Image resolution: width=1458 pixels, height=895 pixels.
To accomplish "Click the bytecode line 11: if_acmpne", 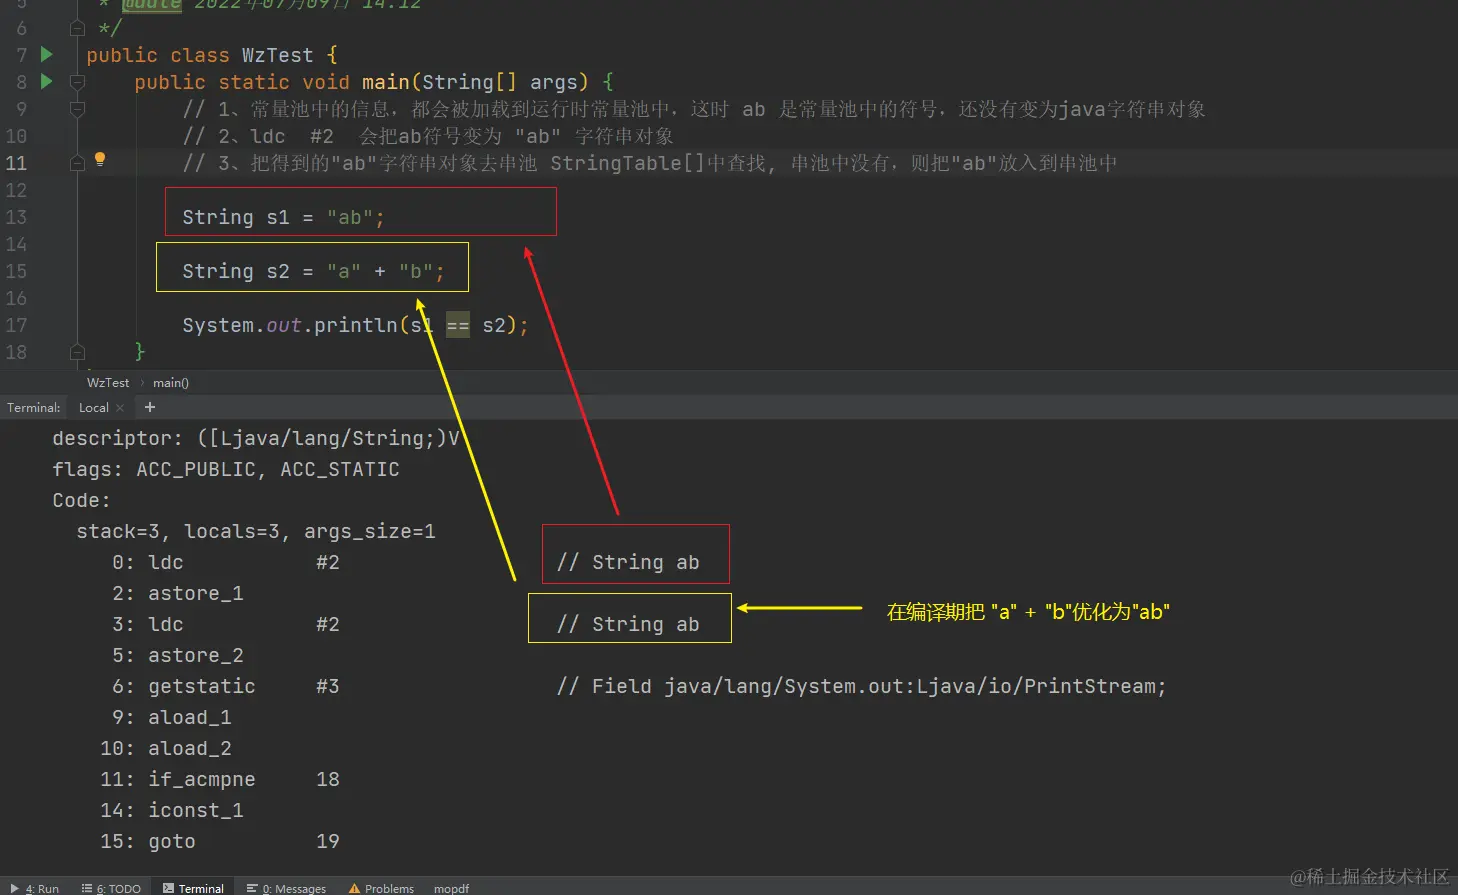I will point(220,779).
